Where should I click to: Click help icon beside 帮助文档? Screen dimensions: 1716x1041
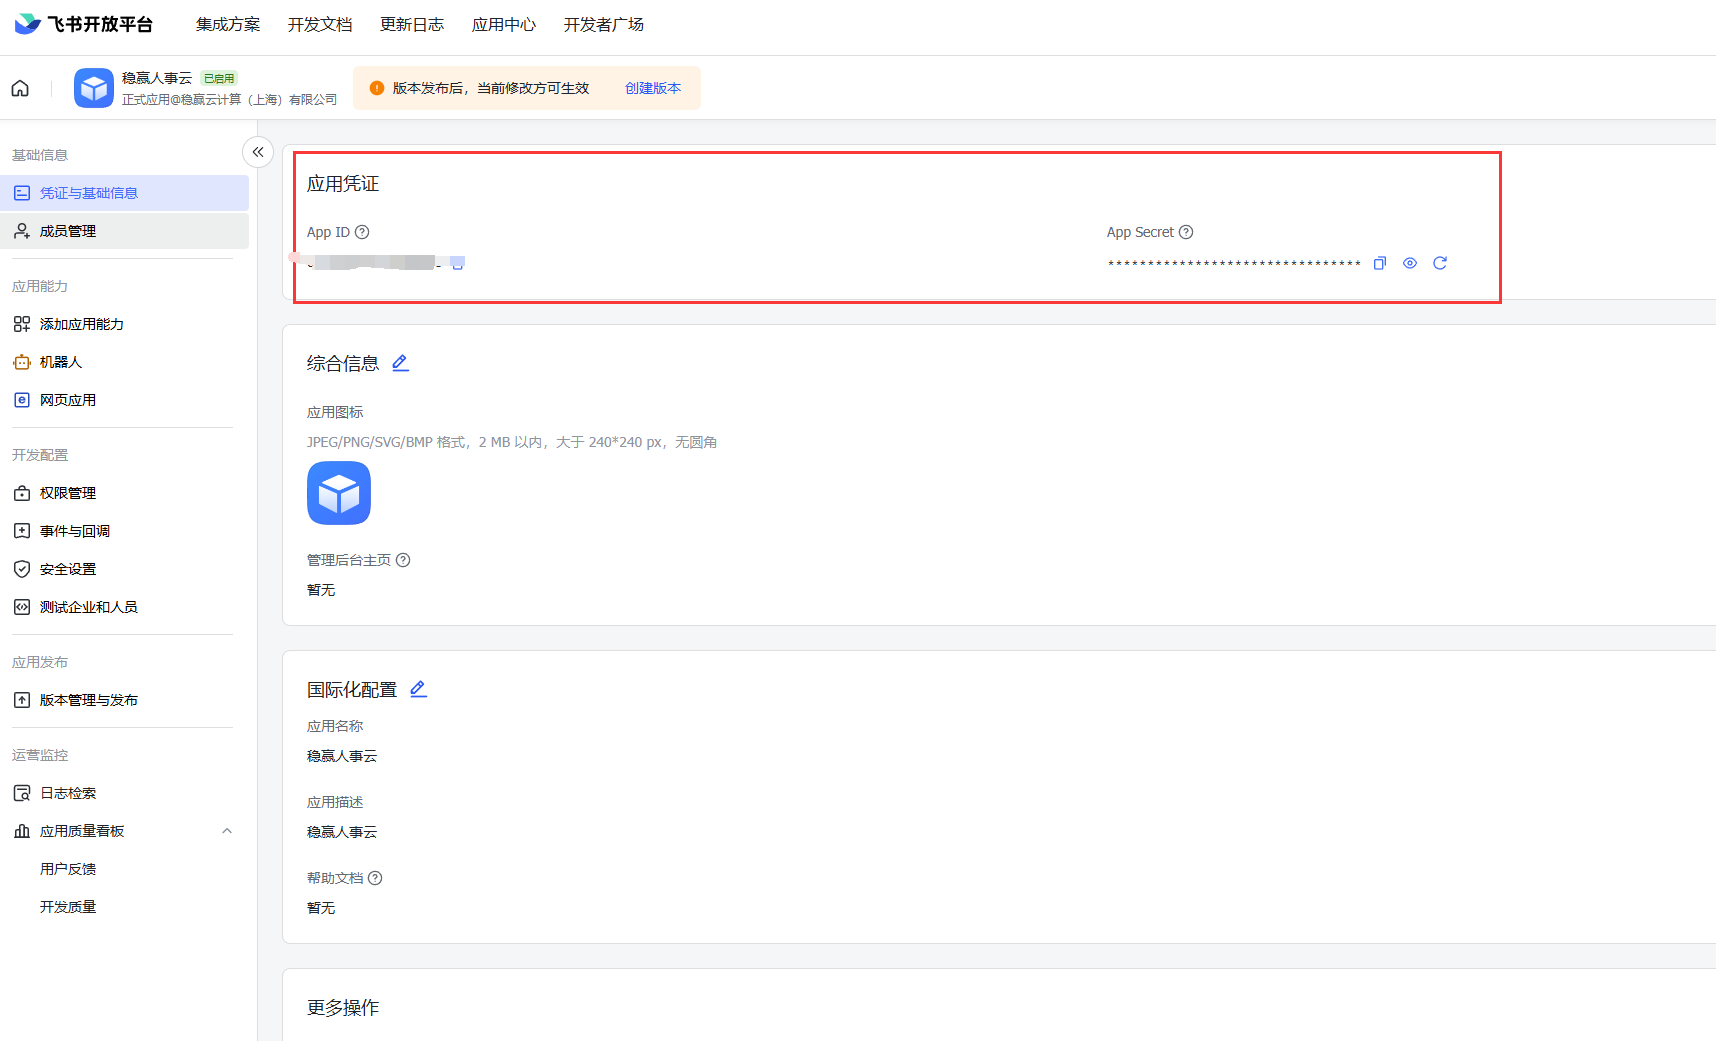pos(375,878)
